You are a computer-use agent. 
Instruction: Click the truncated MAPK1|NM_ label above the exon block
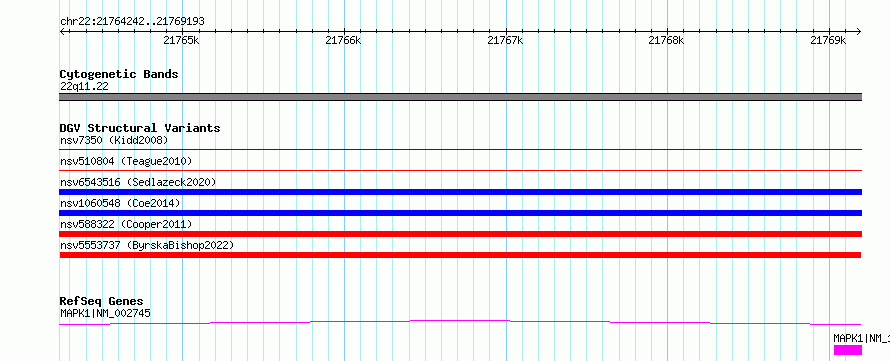coord(861,338)
